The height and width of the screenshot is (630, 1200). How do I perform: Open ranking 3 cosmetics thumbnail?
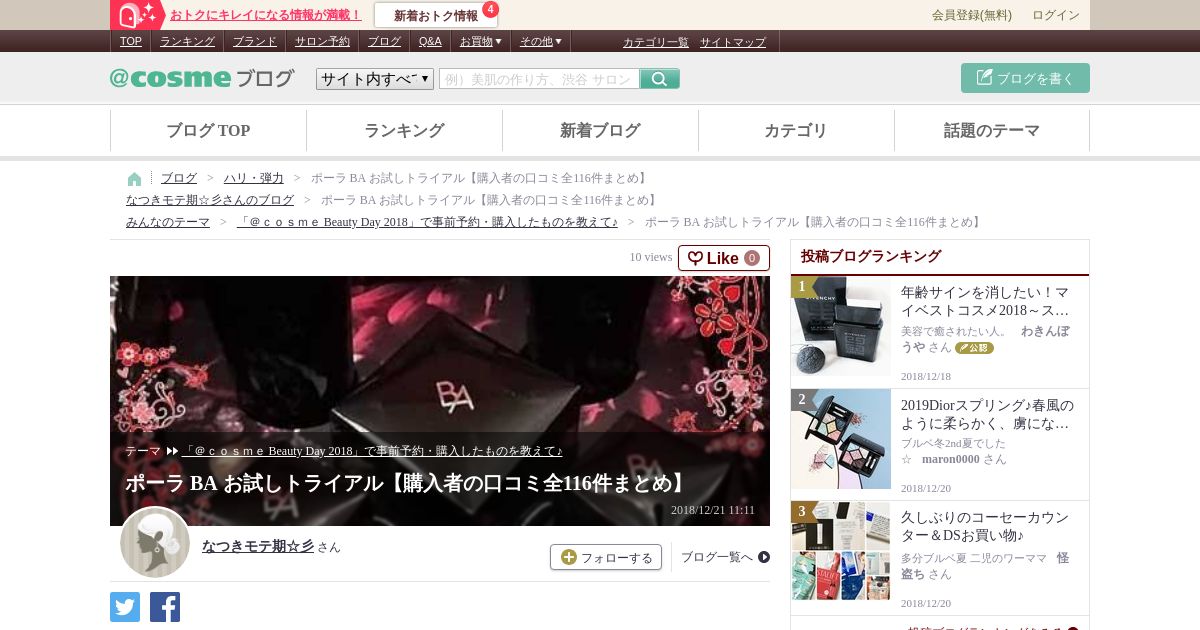point(841,551)
